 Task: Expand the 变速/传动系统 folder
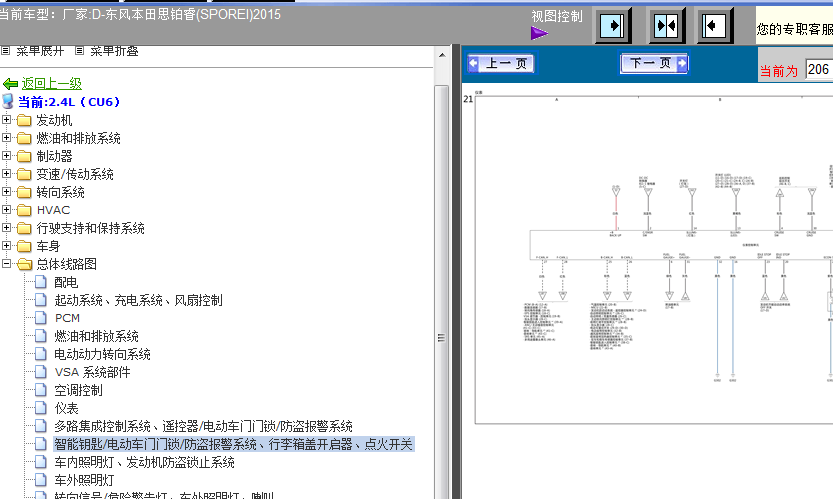[6, 174]
